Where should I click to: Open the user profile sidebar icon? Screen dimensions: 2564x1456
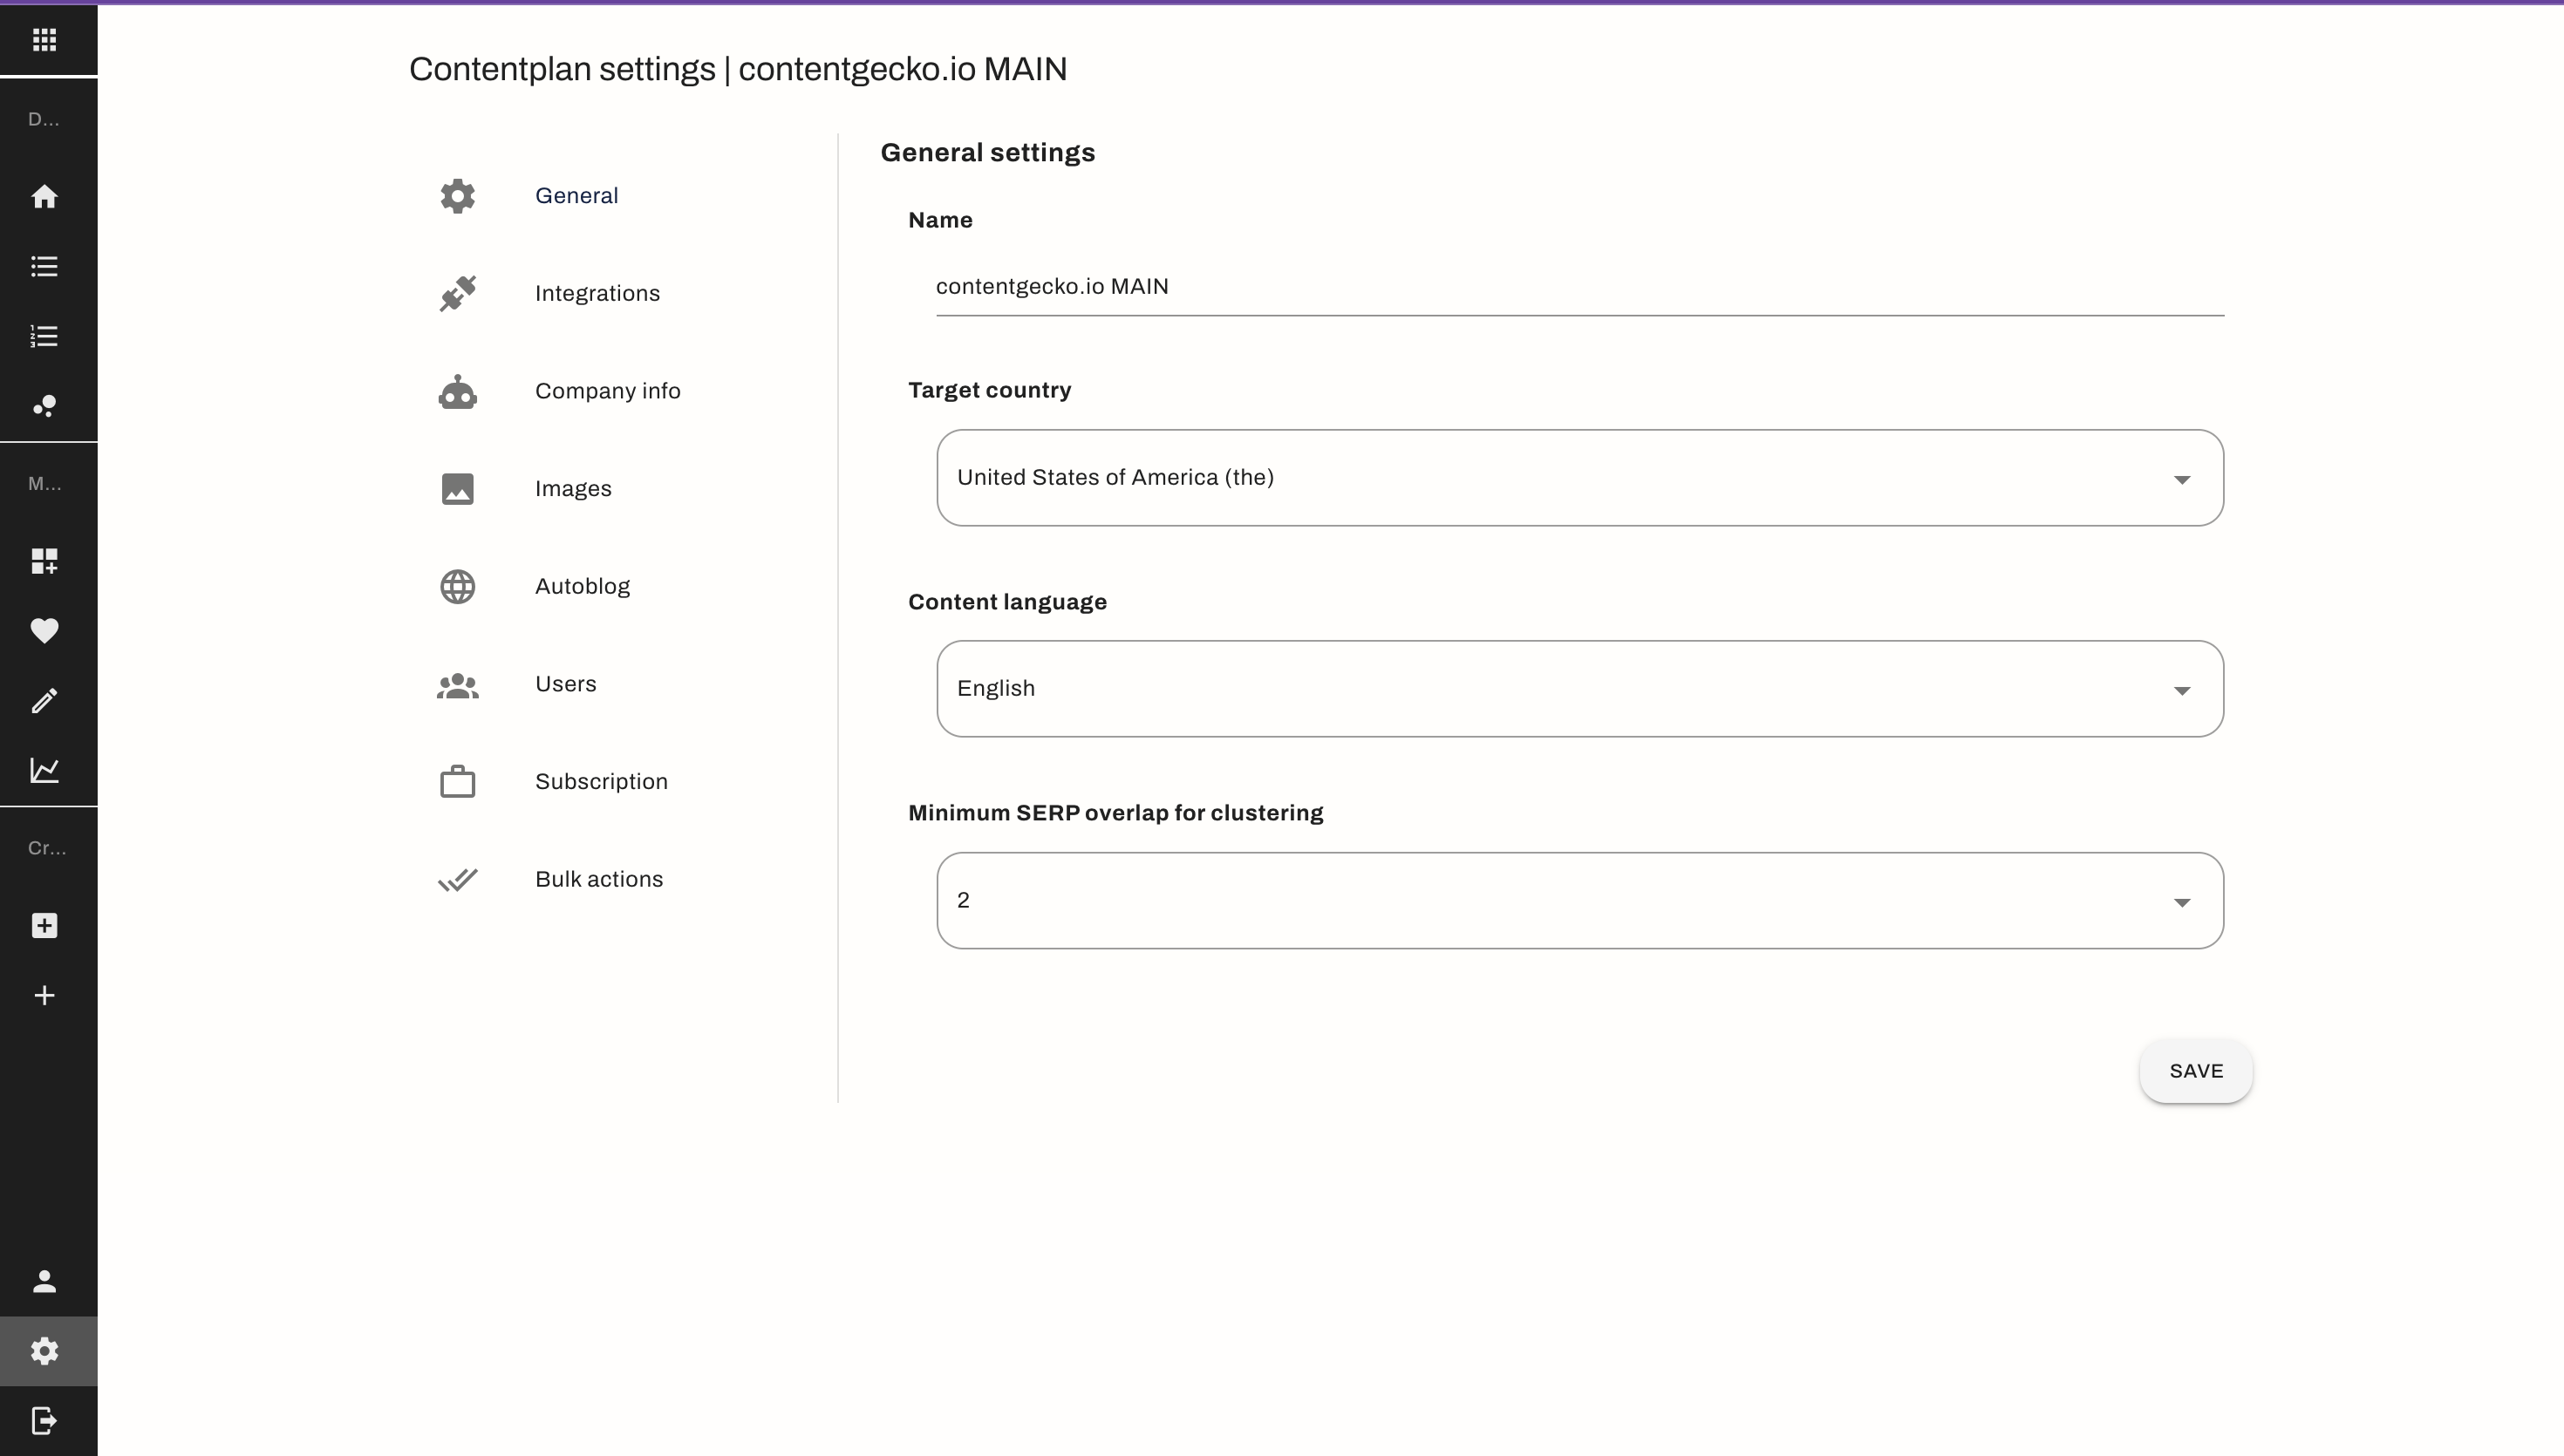coord(44,1281)
